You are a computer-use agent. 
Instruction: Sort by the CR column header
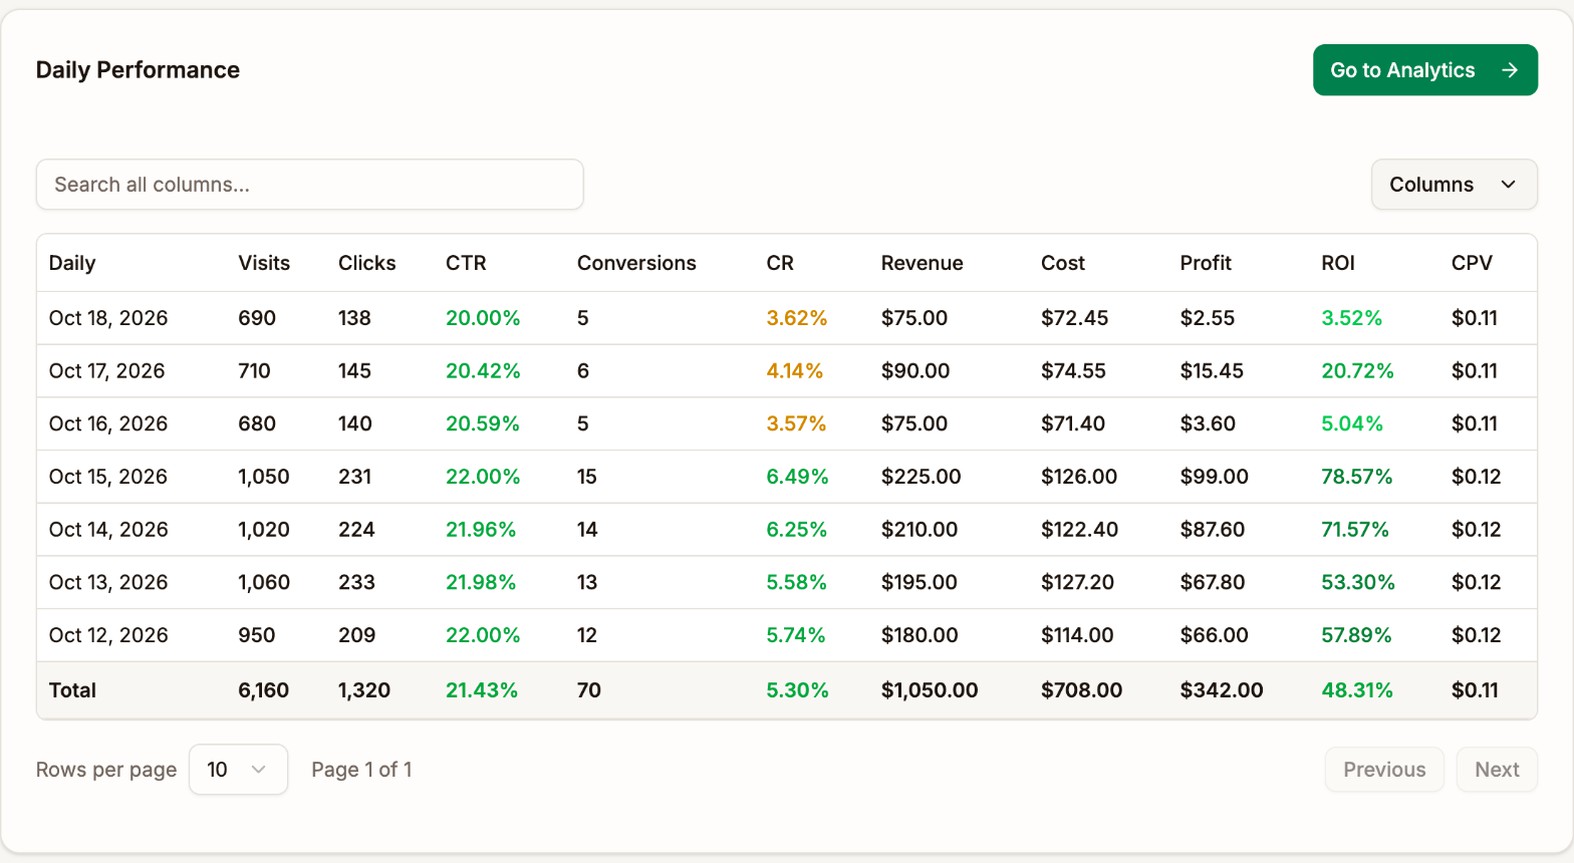click(780, 263)
